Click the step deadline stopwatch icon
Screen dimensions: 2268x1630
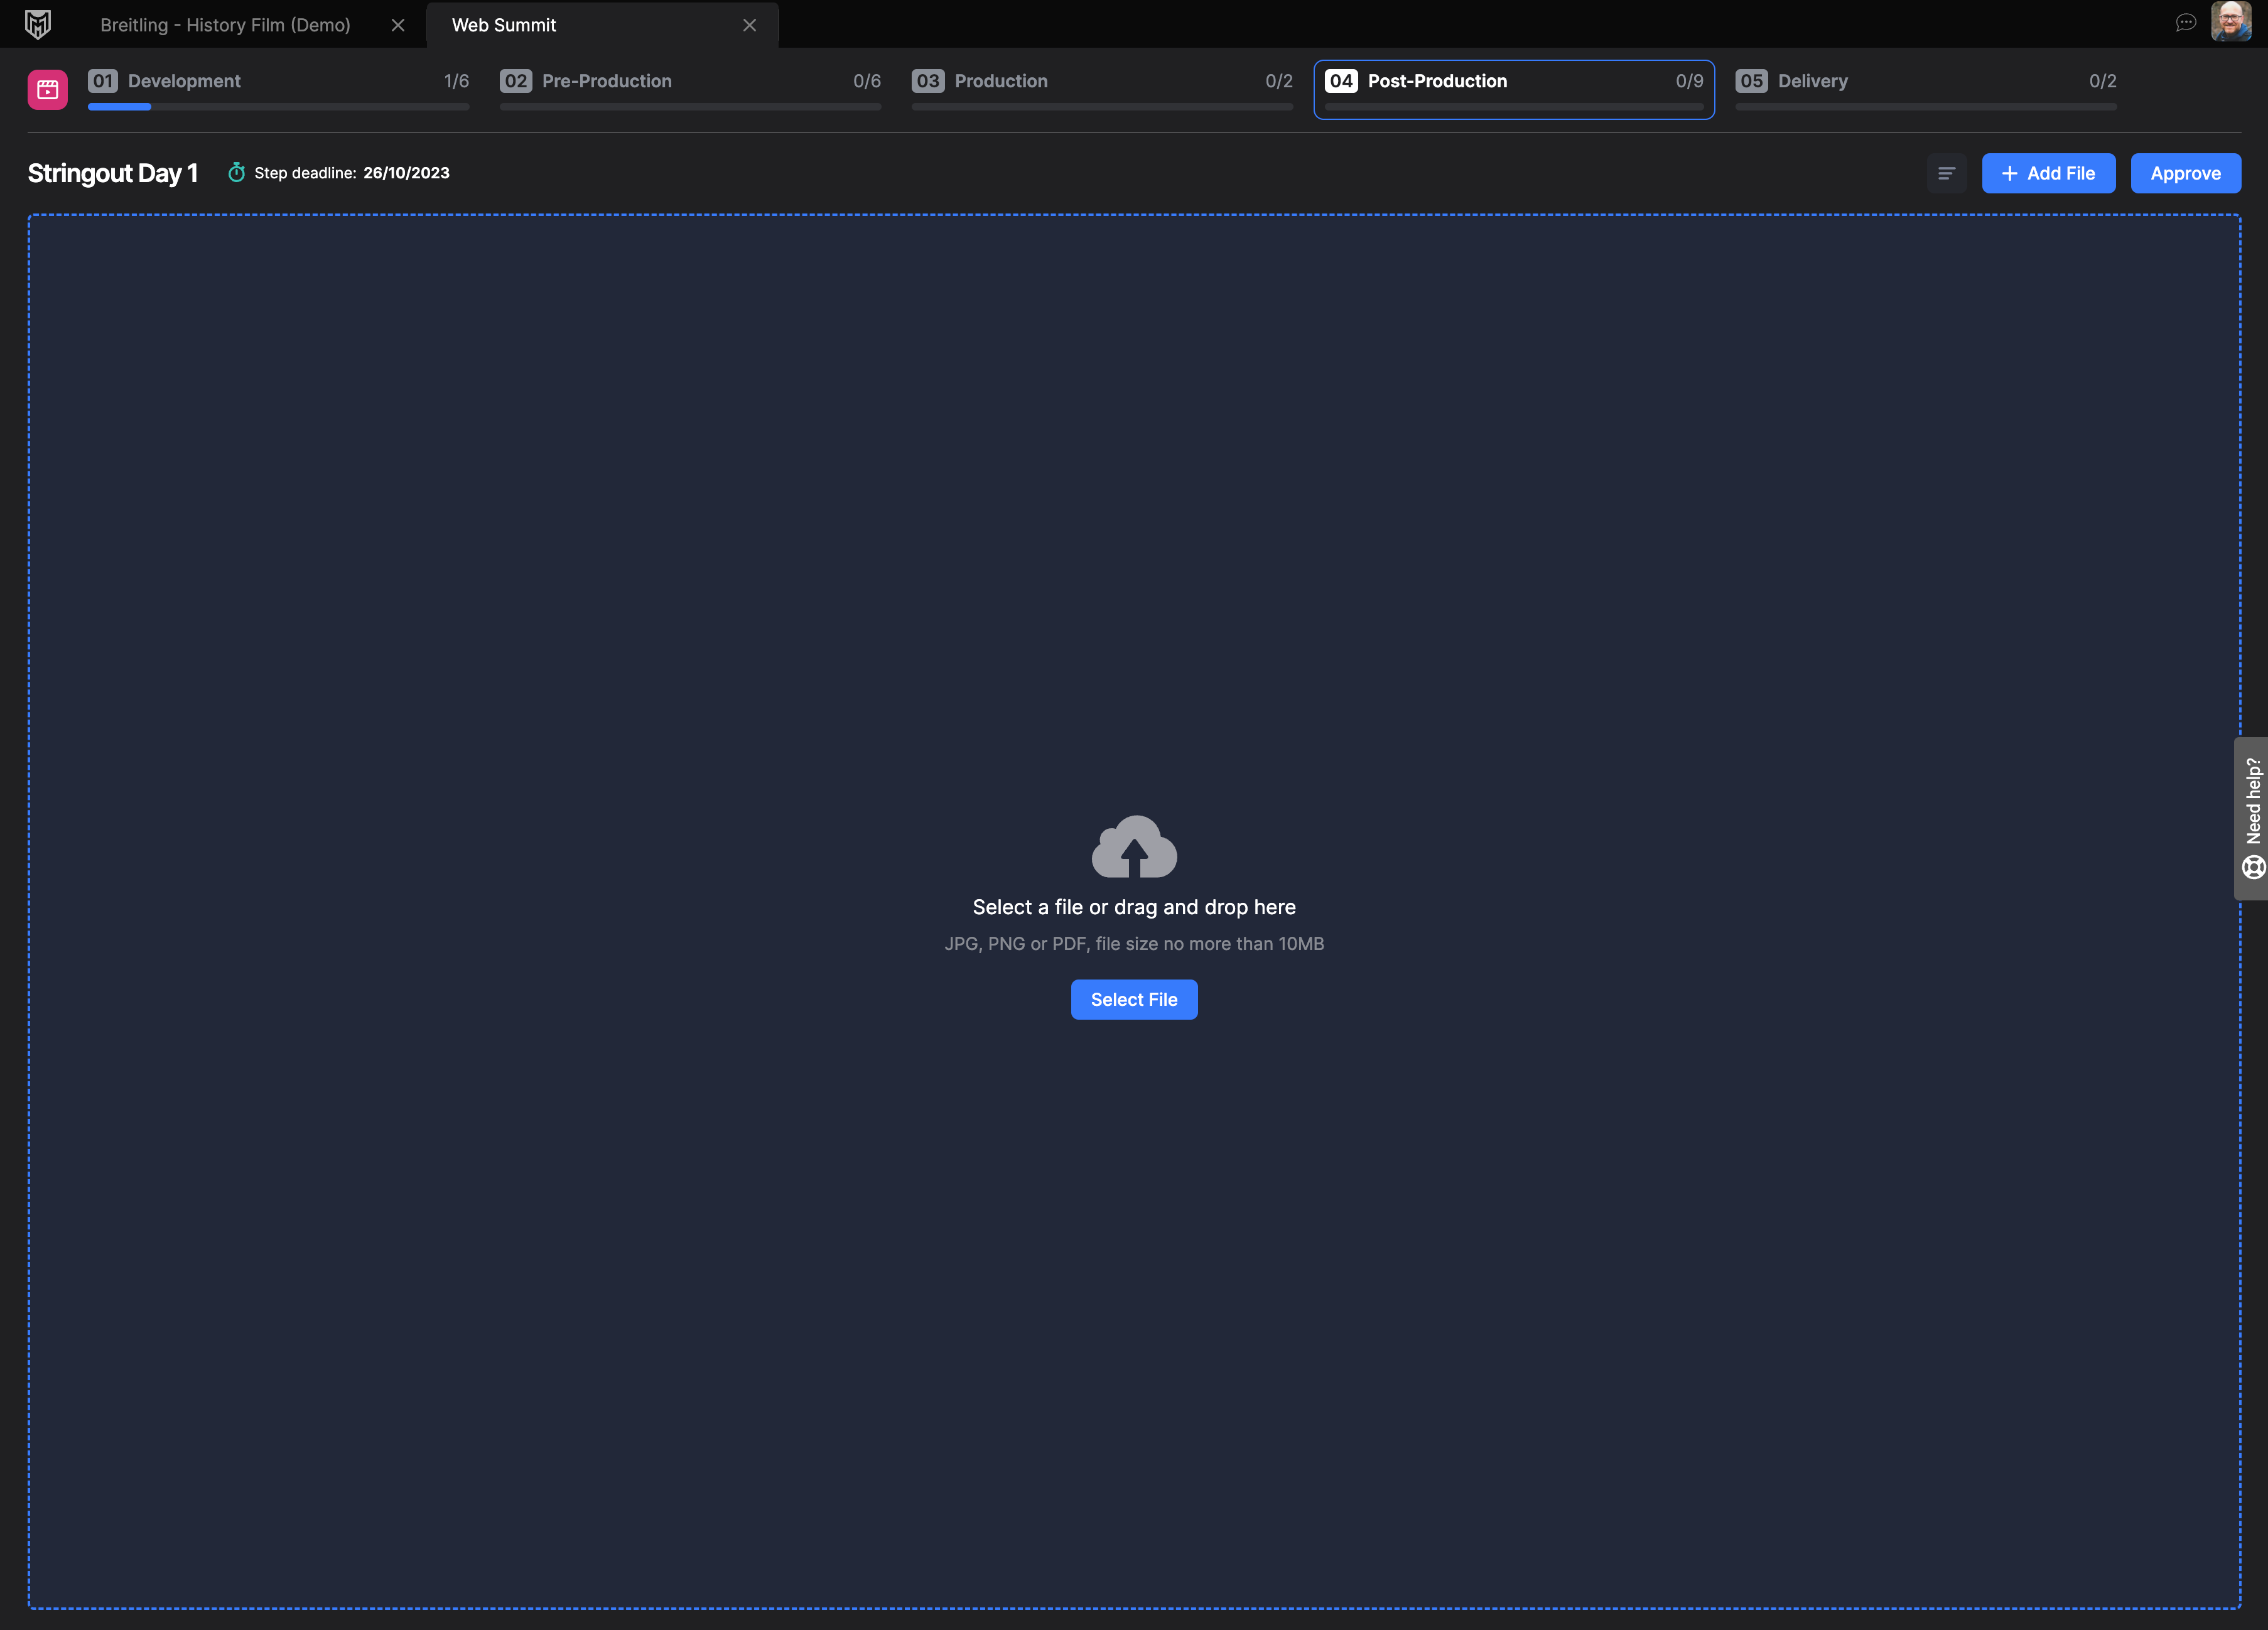236,173
